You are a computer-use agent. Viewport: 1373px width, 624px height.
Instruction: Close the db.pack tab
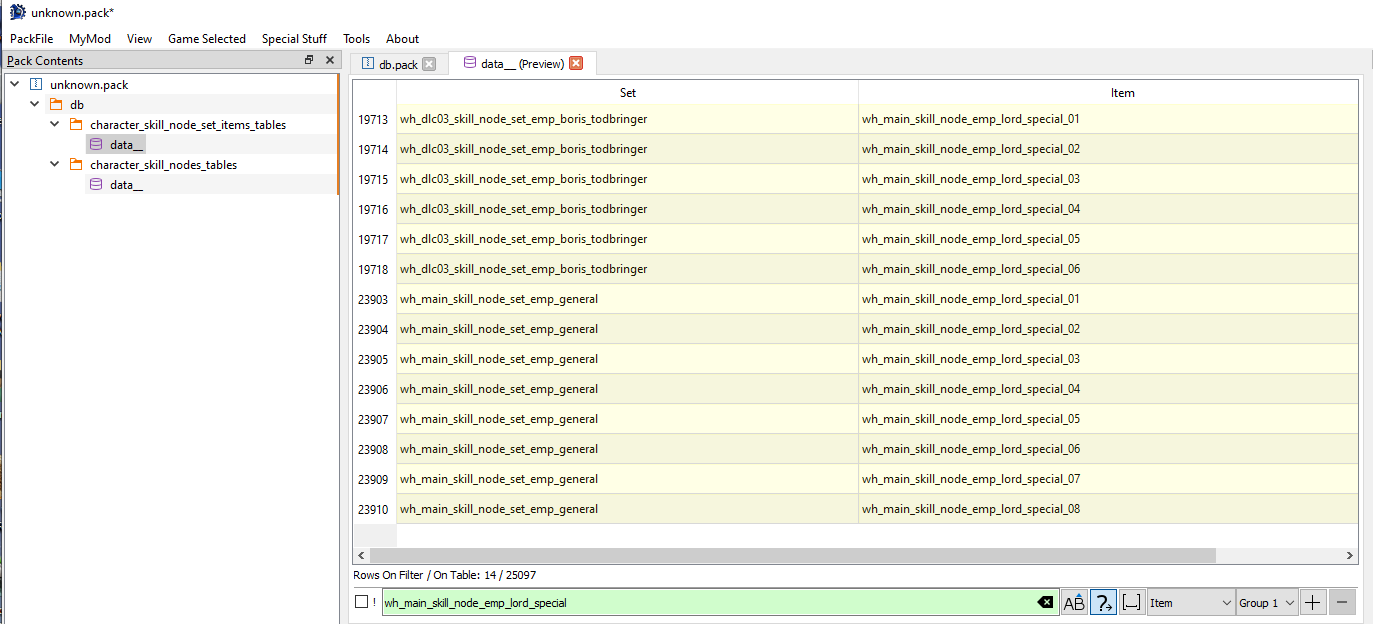coord(429,64)
